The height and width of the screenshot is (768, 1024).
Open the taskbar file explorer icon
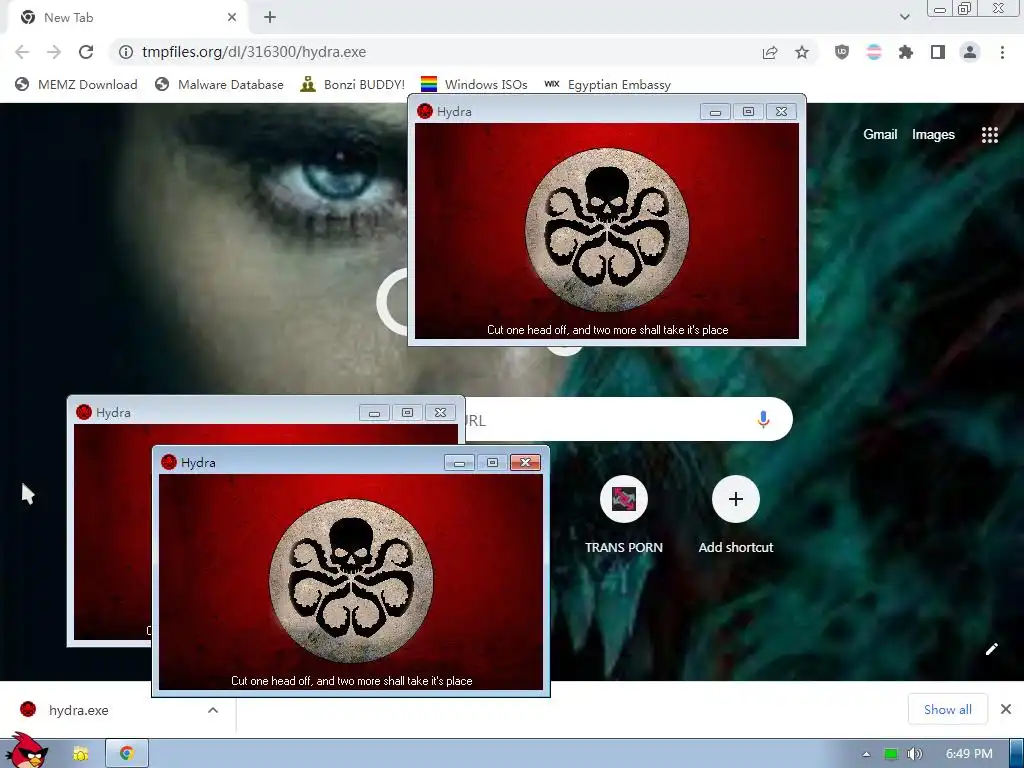tap(81, 754)
